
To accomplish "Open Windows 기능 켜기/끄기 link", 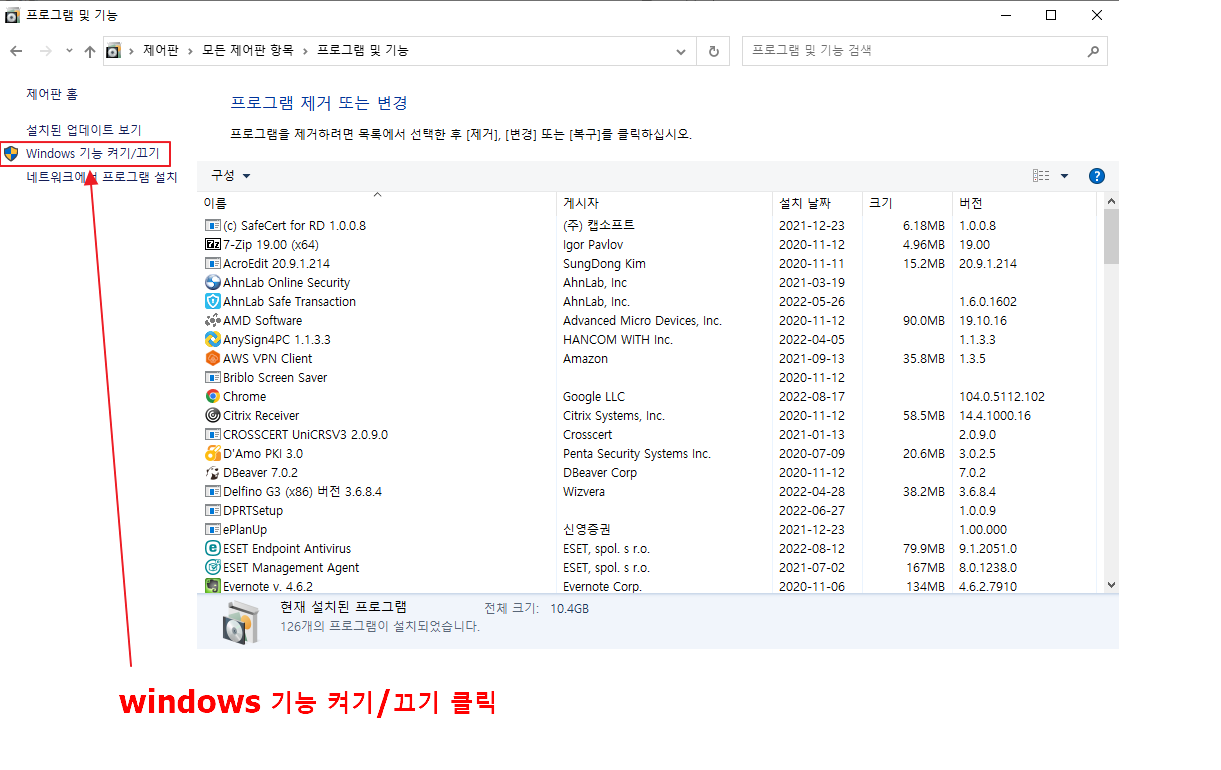I will point(93,153).
